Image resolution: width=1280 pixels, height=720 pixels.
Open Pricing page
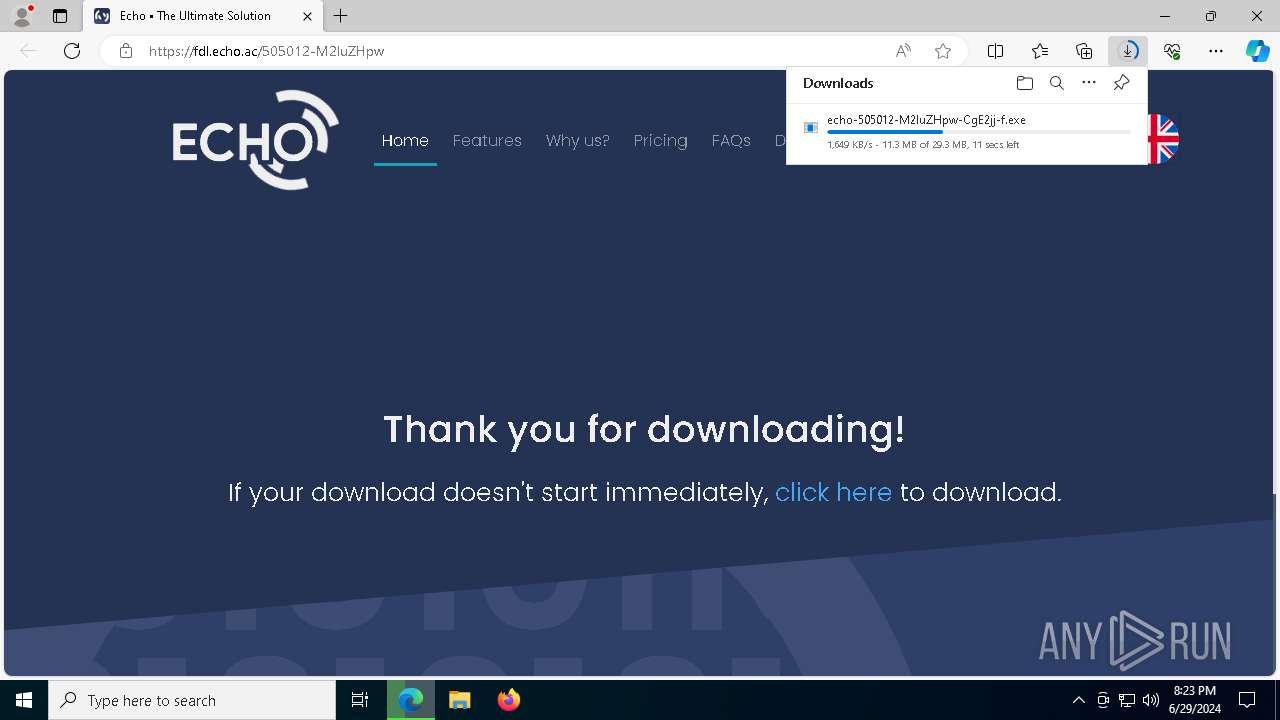point(660,141)
